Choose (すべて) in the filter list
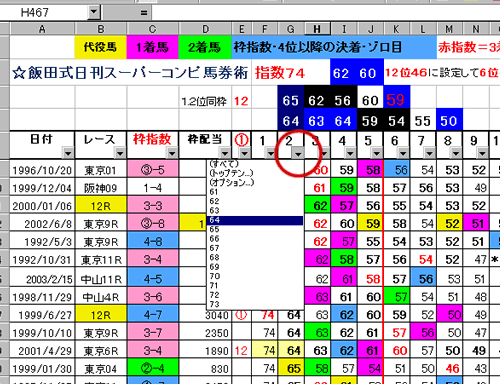 [255, 164]
